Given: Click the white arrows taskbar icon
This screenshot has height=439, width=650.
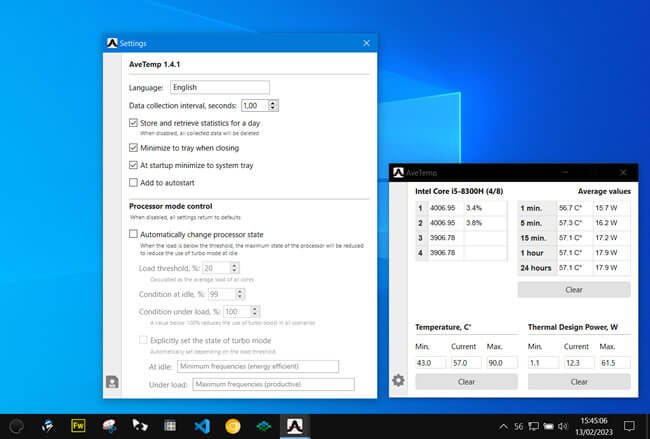Looking at the screenshot, I should [x=140, y=426].
